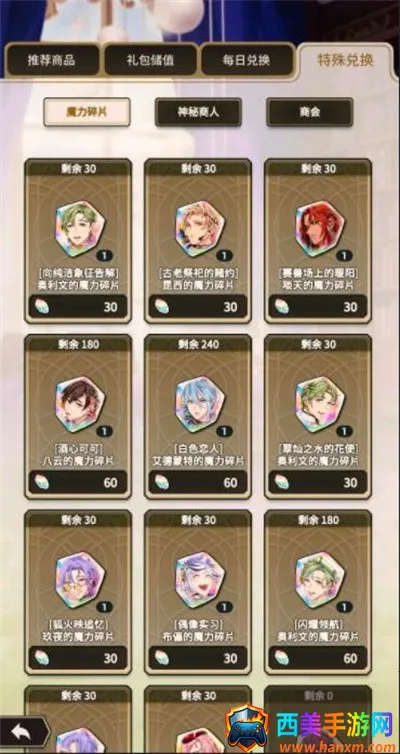Open the 推荐商品 tab
The height and width of the screenshot is (754, 400).
(x=52, y=60)
